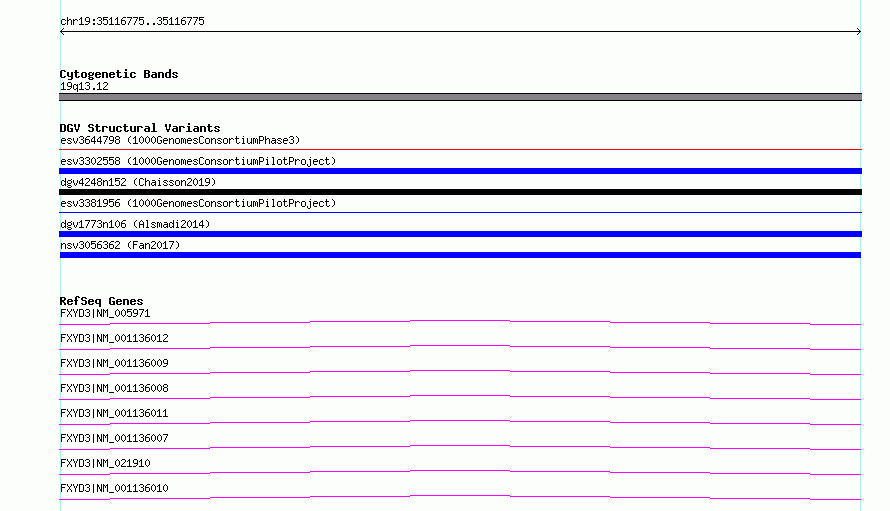Screen dimensions: 890x511
Task: Click the red esv3644798 variant line
Action: click(460, 149)
